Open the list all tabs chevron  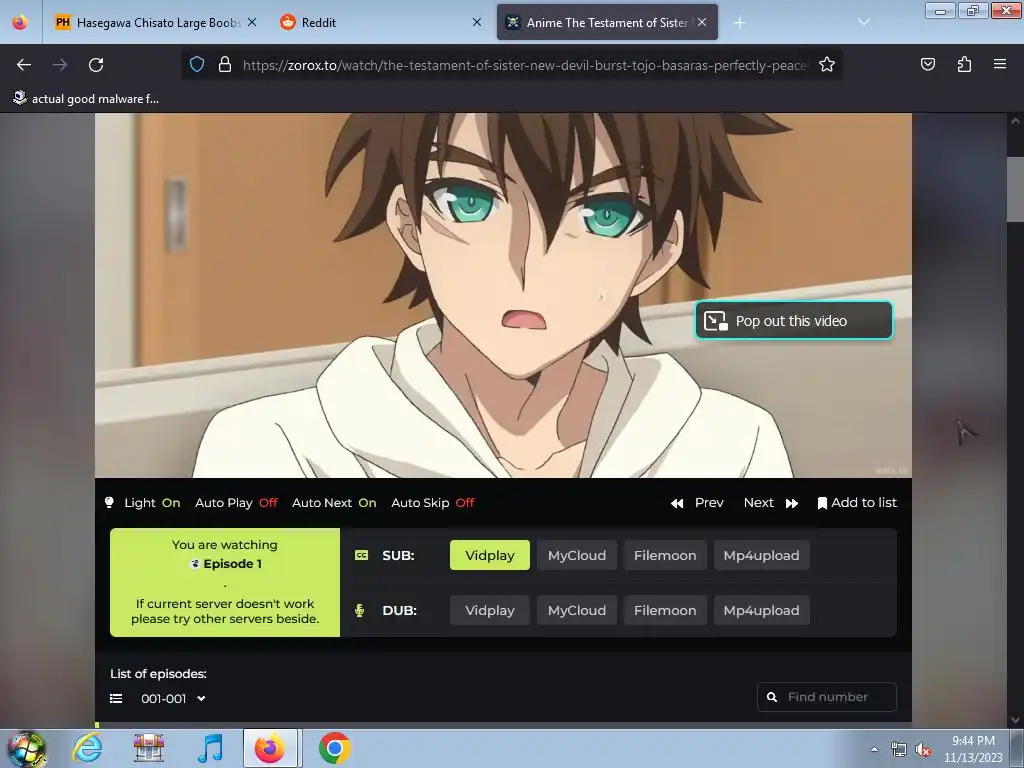863,22
